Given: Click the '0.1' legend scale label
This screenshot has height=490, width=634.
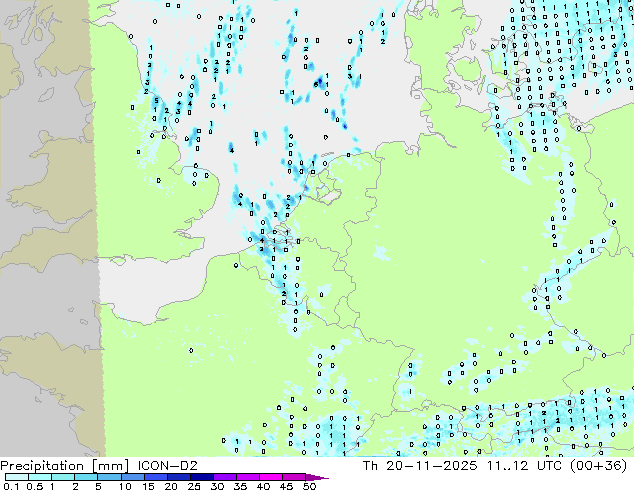Looking at the screenshot, I should point(11,486).
